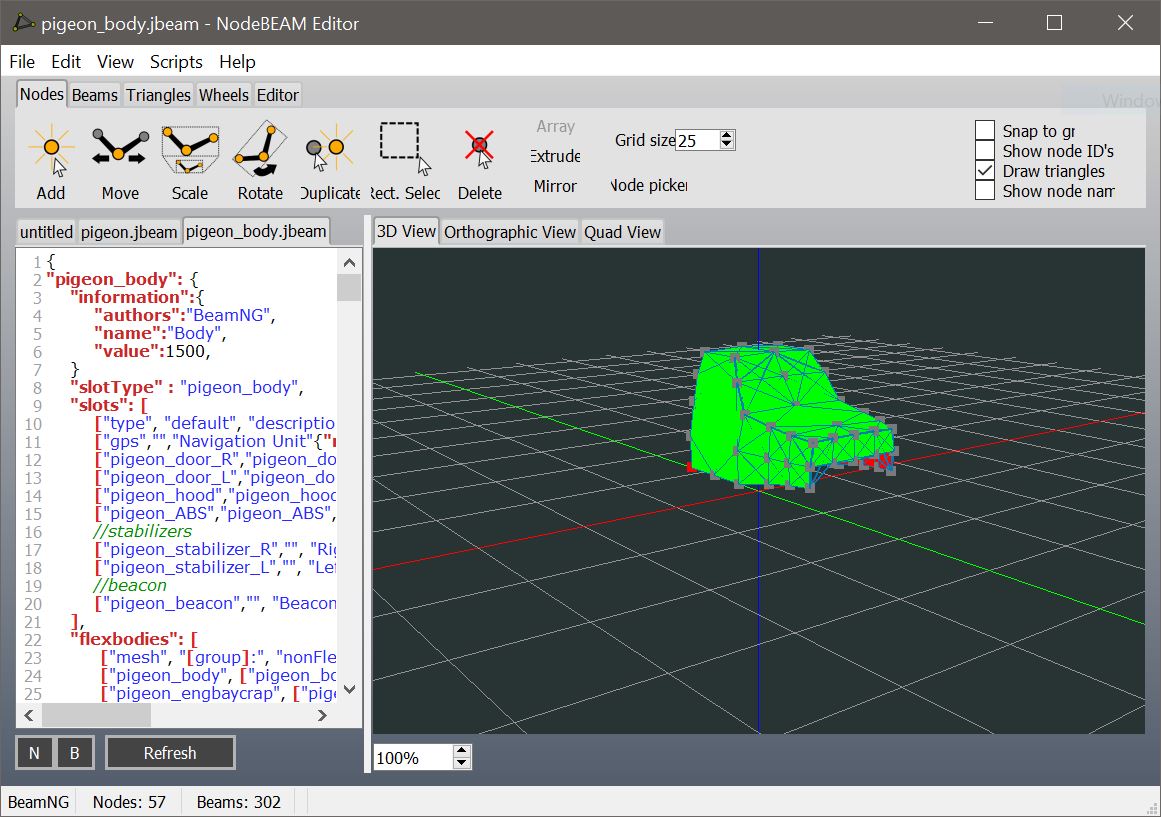Click the 100% zoom input field
The width and height of the screenshot is (1161, 817).
(x=414, y=758)
